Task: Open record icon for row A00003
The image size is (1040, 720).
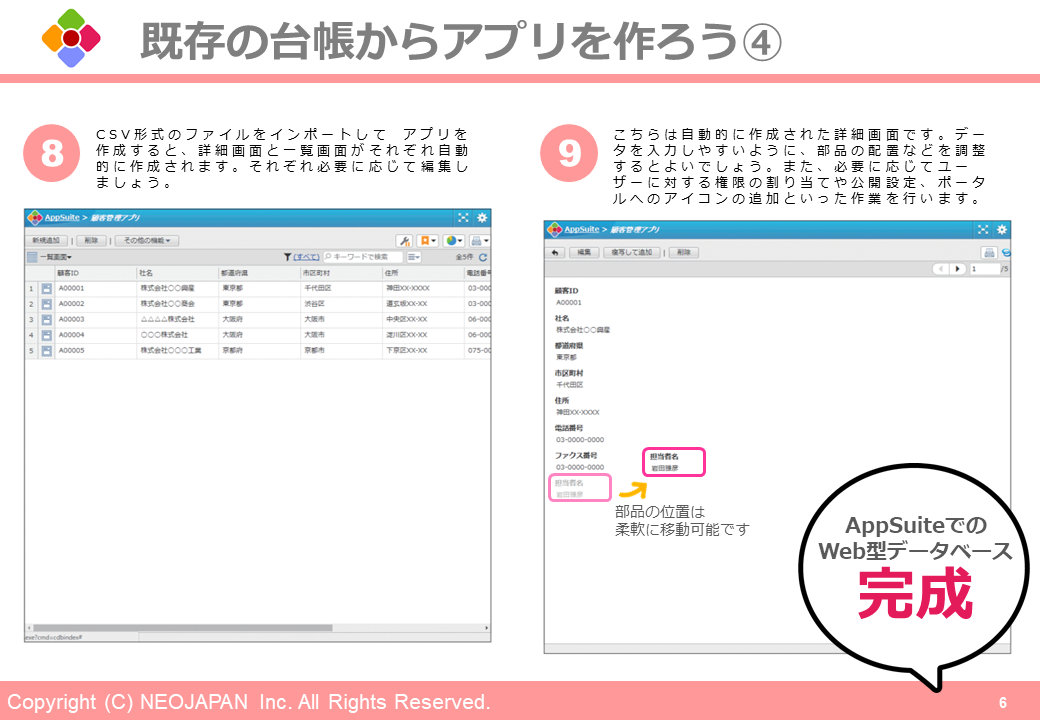Action: coord(46,319)
